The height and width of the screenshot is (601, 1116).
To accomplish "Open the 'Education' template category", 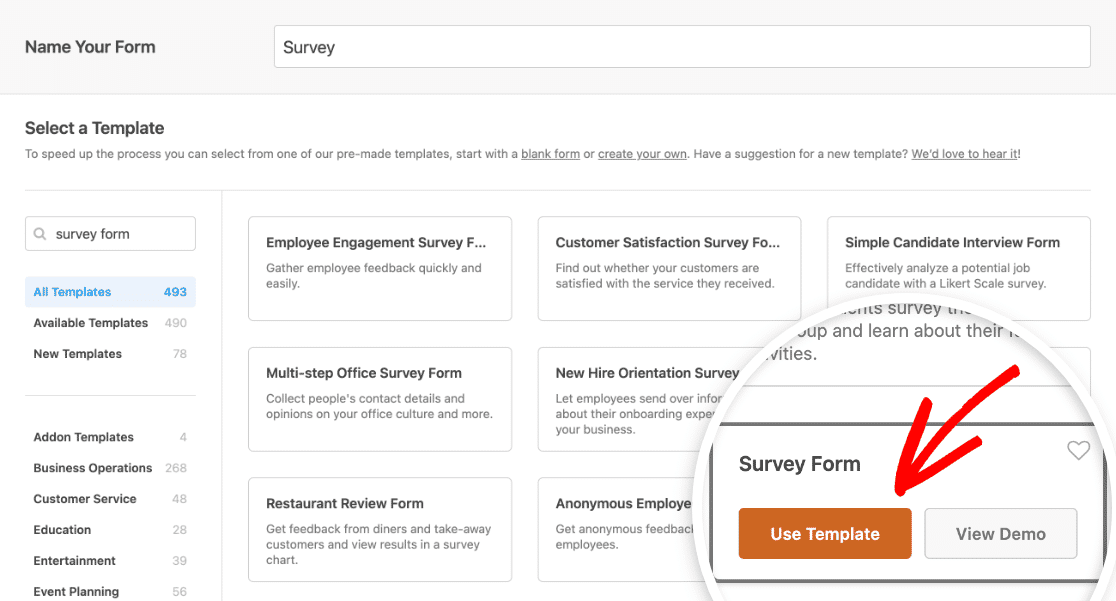I will (x=62, y=529).
